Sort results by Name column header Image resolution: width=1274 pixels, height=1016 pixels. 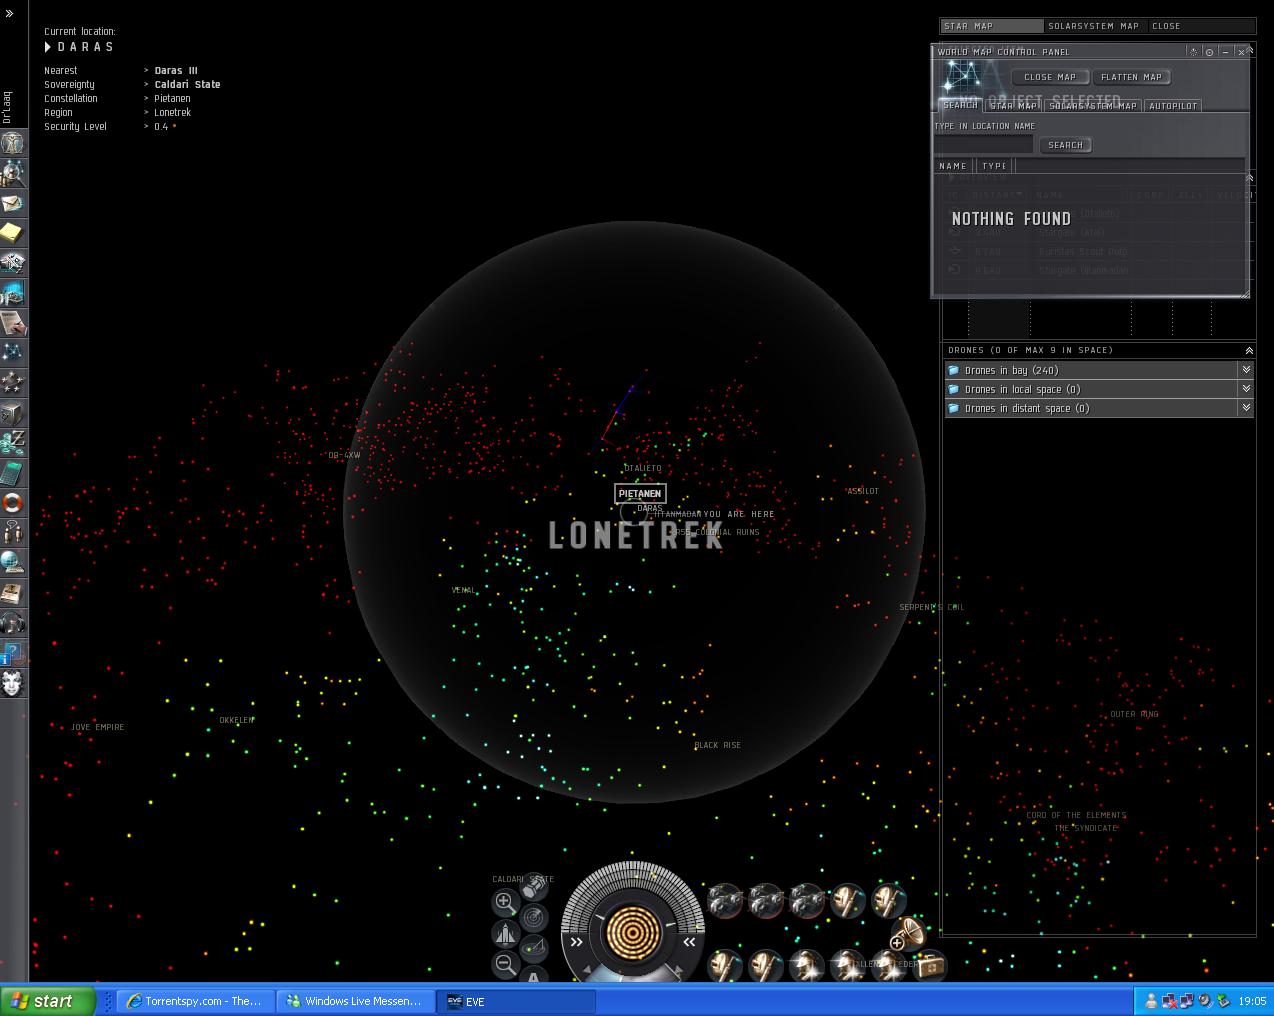click(x=954, y=166)
